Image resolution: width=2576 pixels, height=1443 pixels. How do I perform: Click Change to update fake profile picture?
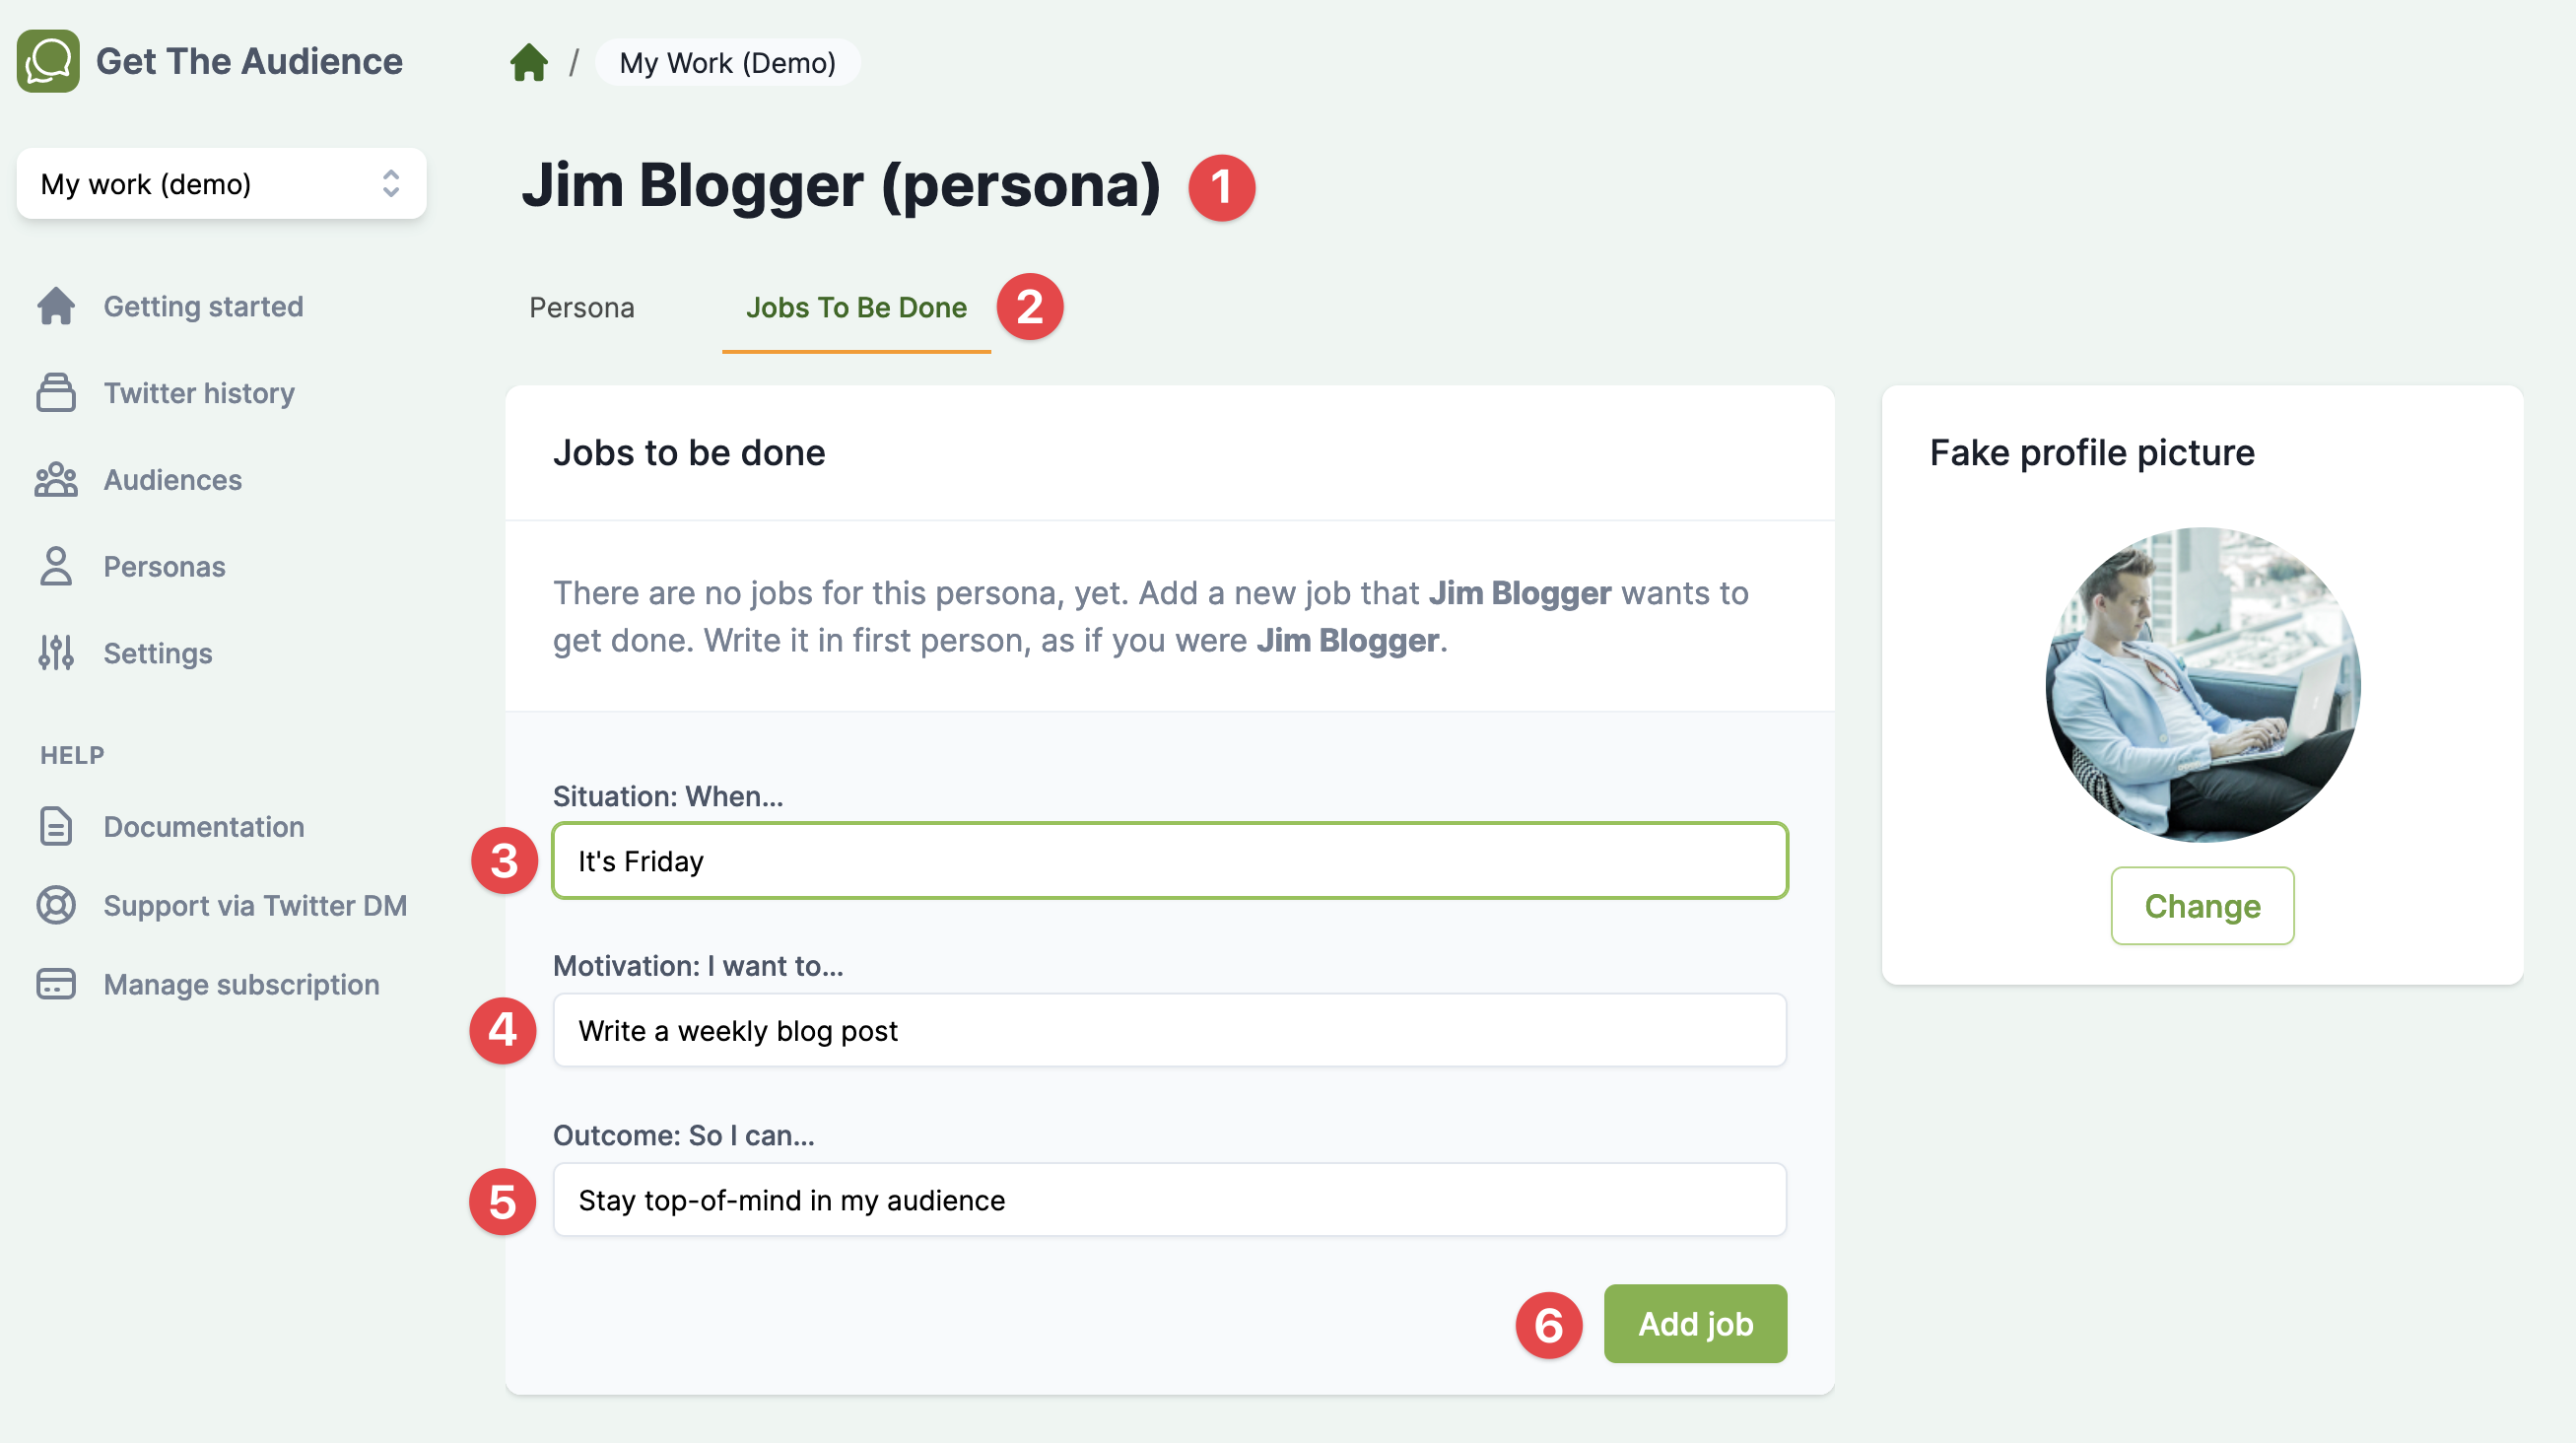pos(2201,905)
